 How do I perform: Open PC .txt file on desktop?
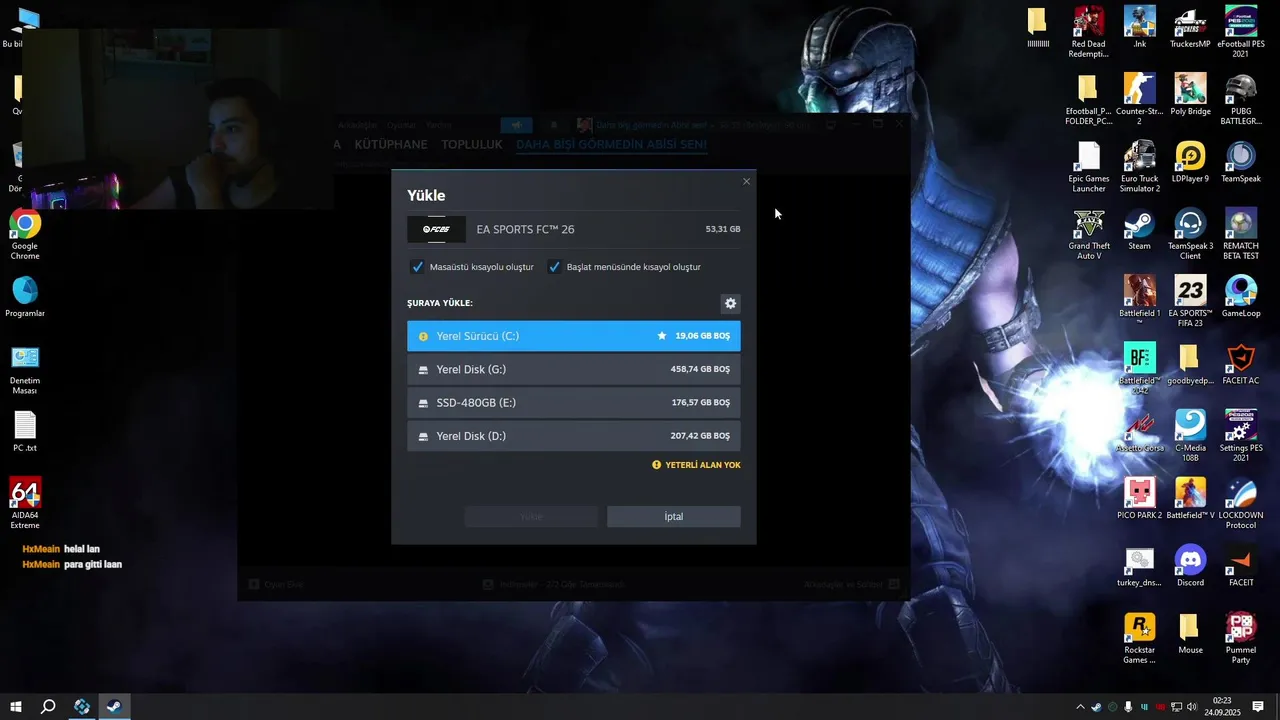25,432
